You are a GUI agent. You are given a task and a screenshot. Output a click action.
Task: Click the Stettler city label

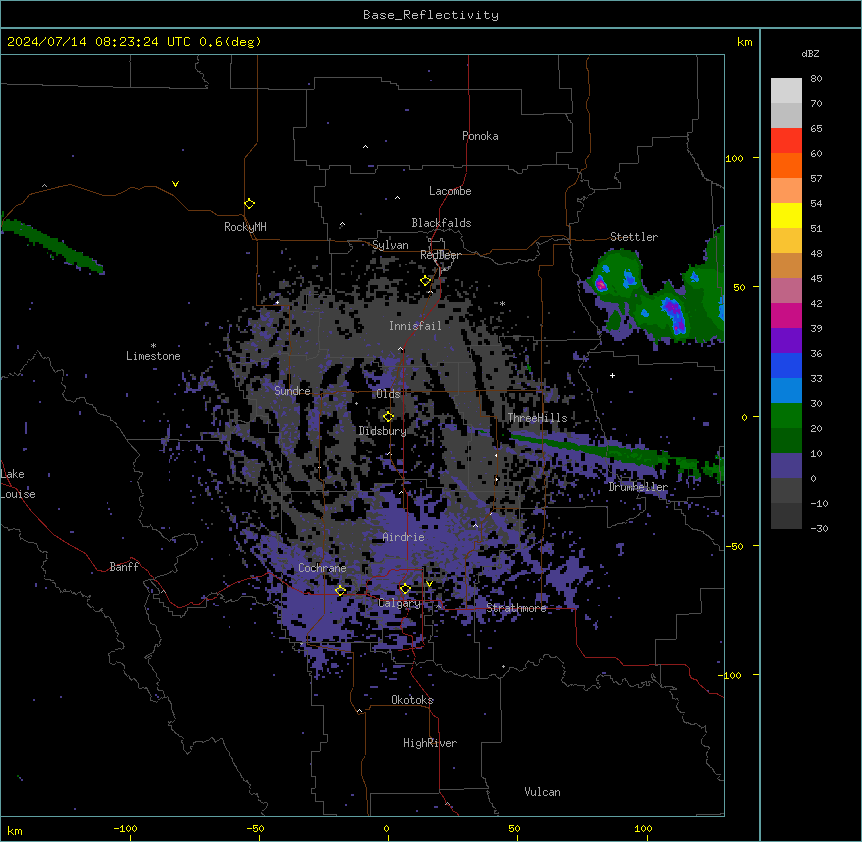(634, 237)
